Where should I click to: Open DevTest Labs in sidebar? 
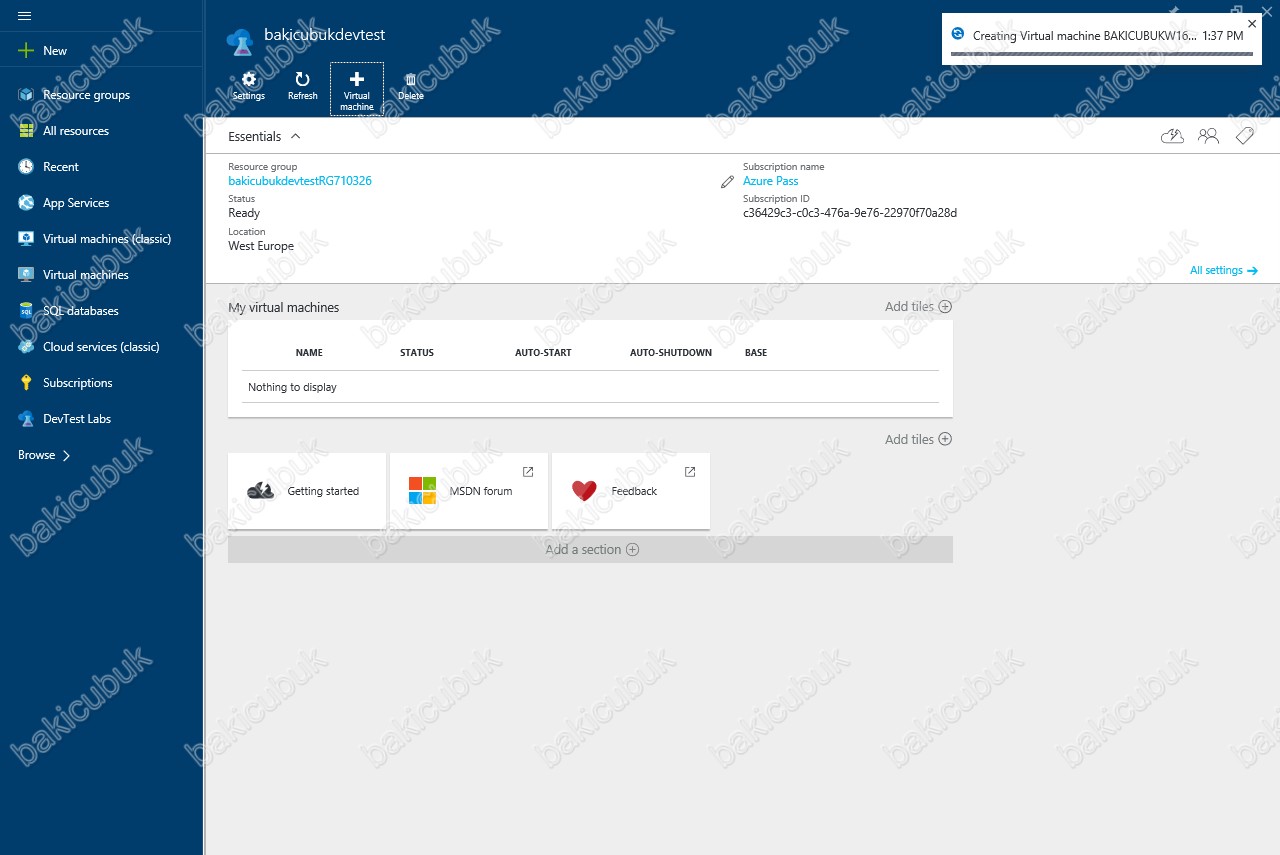click(x=77, y=419)
